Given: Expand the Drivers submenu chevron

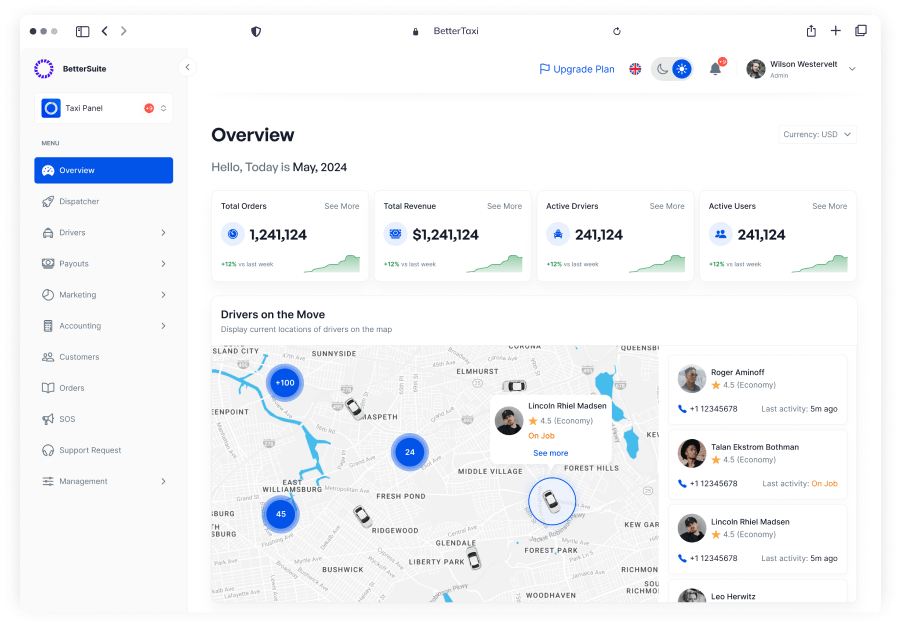Looking at the screenshot, I should 163,233.
